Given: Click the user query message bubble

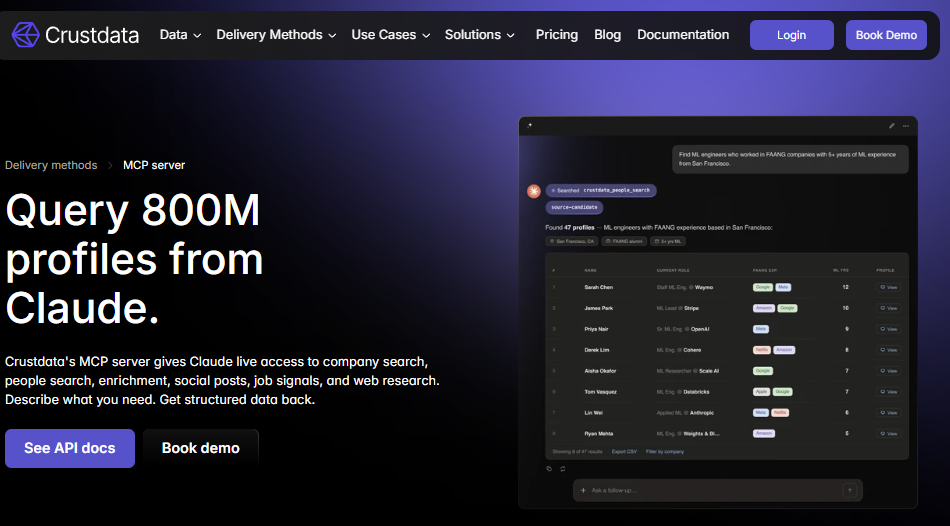Looking at the screenshot, I should (791, 159).
